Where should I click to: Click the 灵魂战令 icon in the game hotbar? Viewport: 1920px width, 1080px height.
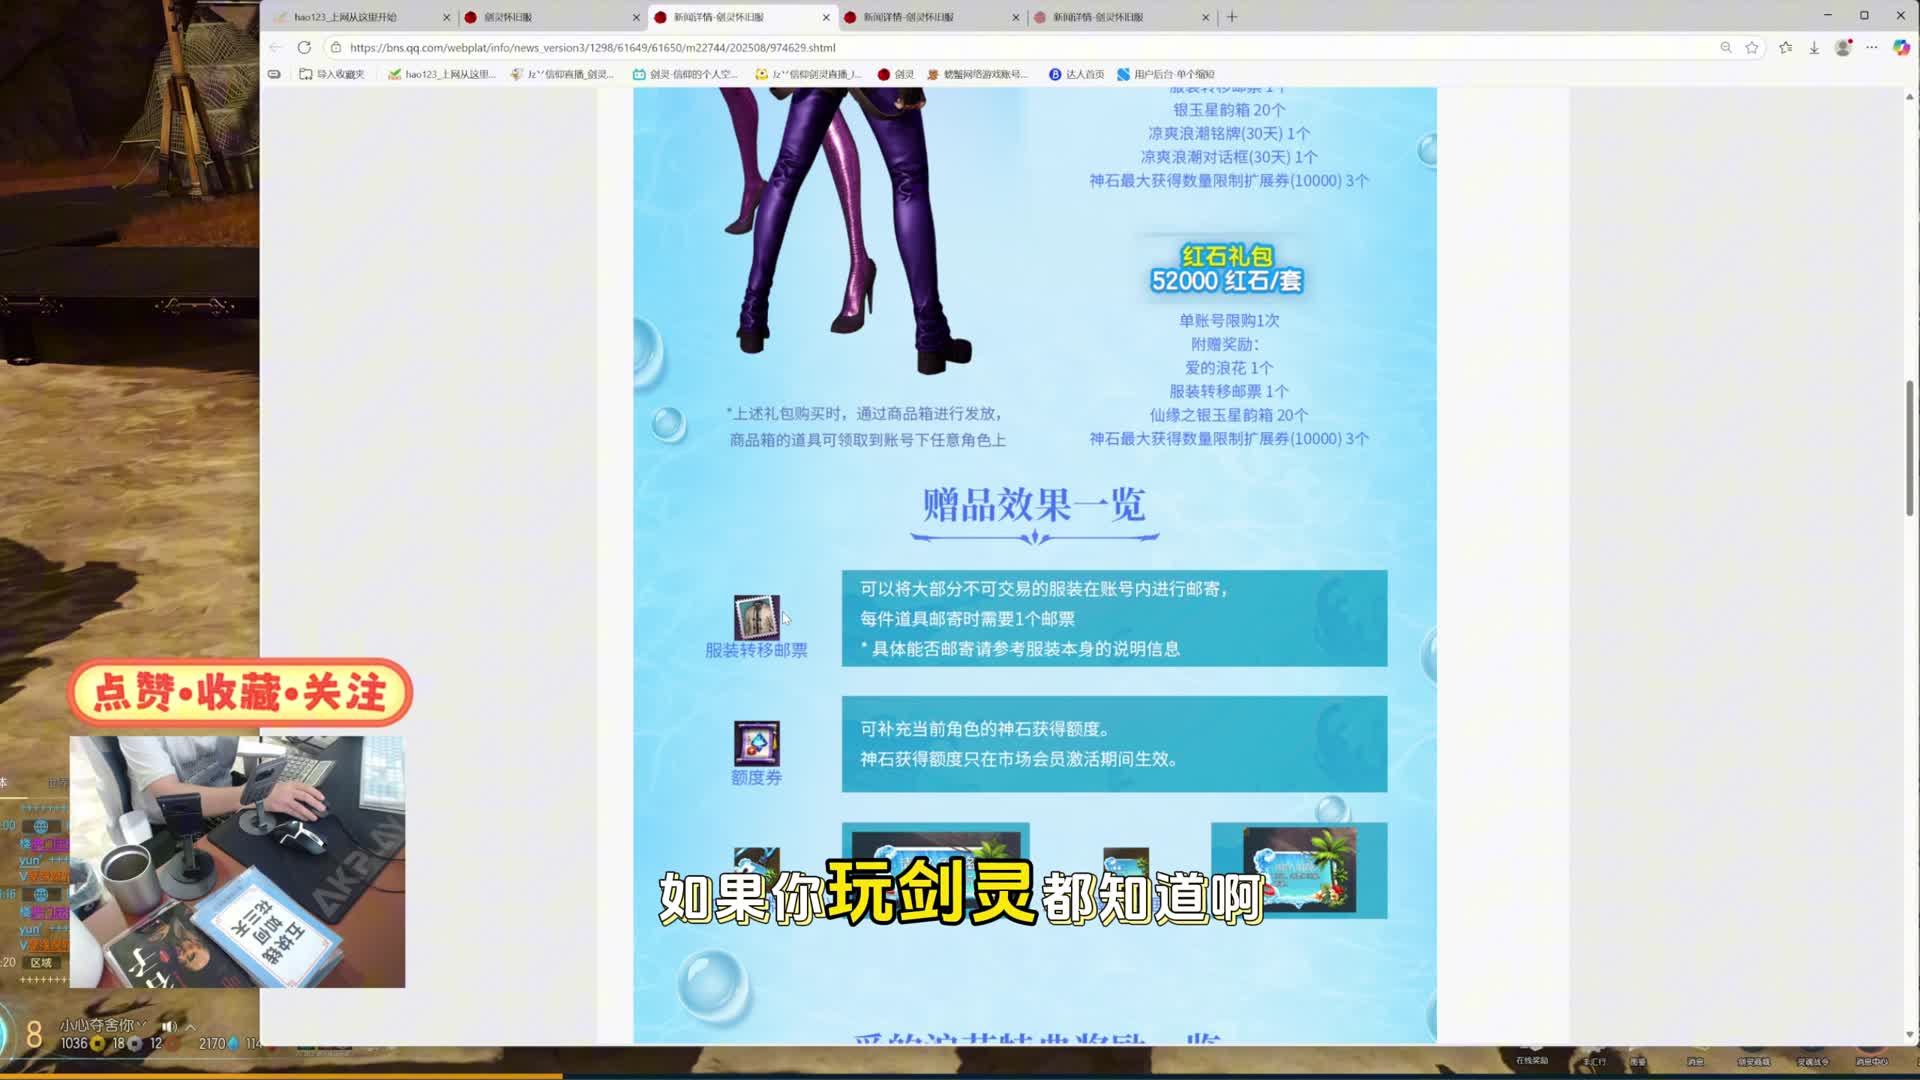coord(1813,1060)
